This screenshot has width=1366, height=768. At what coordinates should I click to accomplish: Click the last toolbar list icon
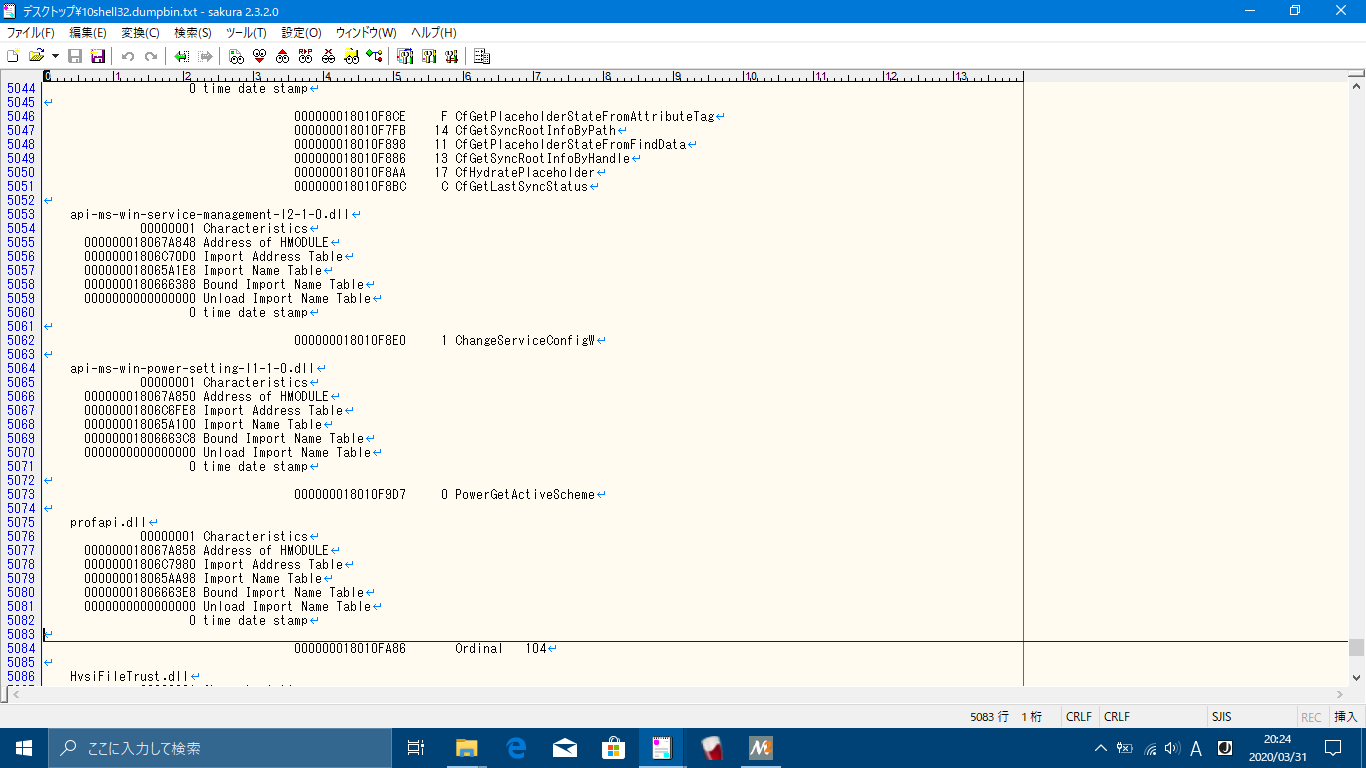(482, 56)
